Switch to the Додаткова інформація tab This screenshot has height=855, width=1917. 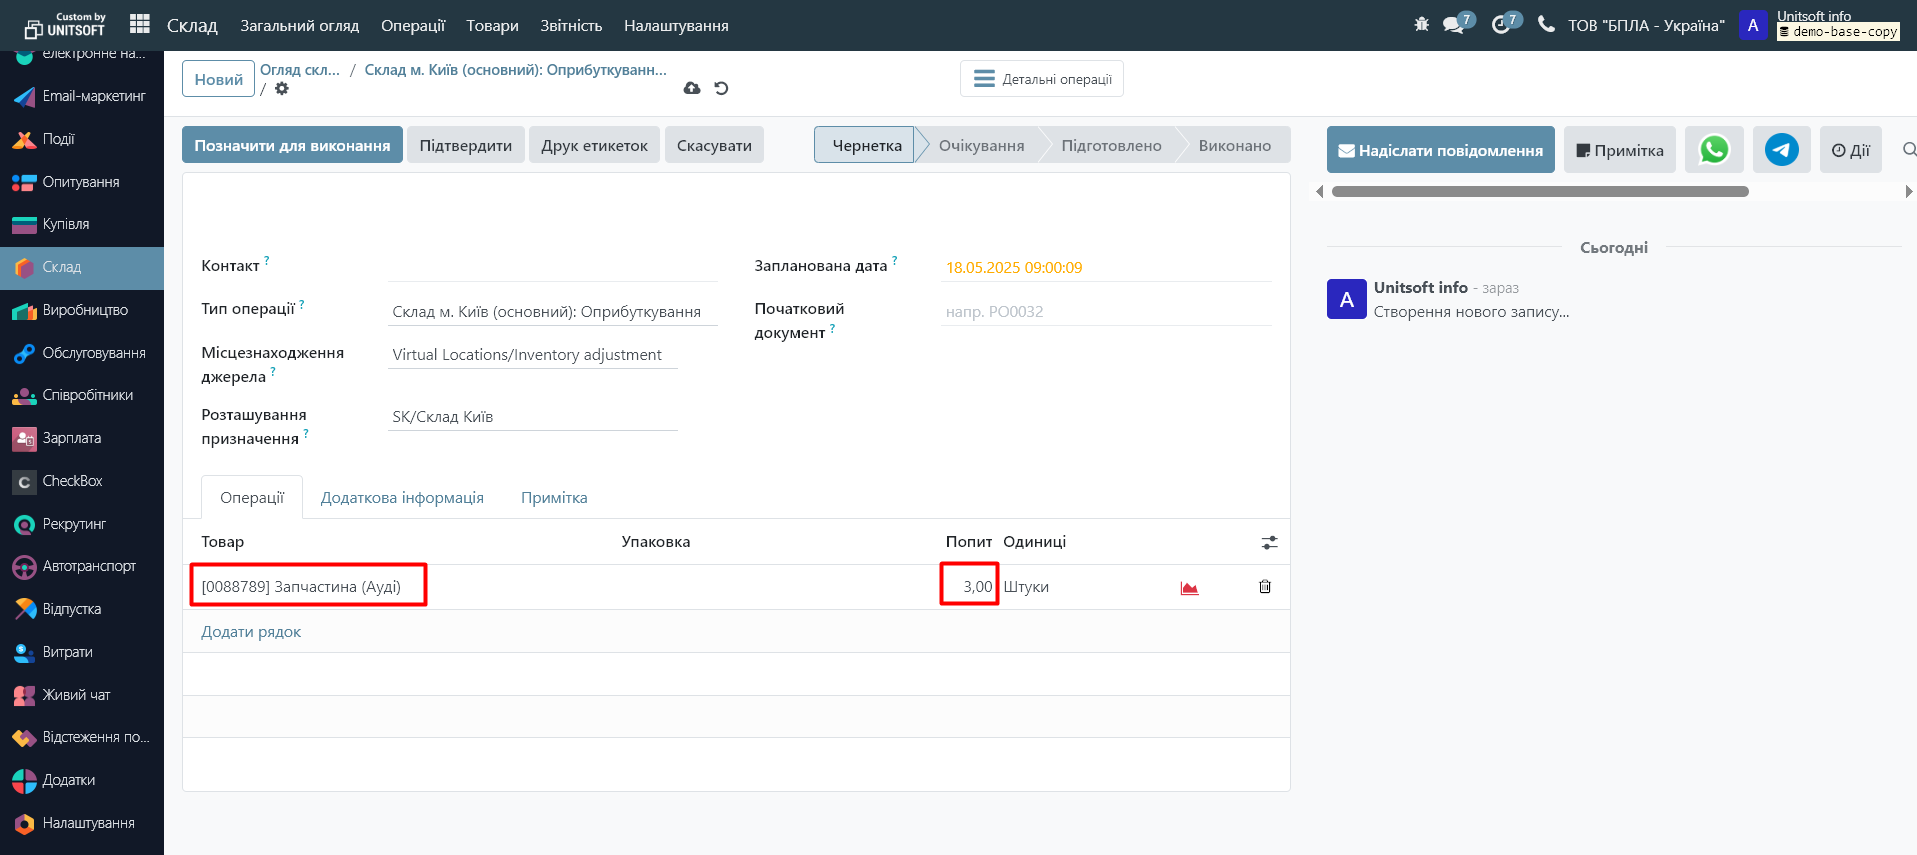[x=402, y=498]
